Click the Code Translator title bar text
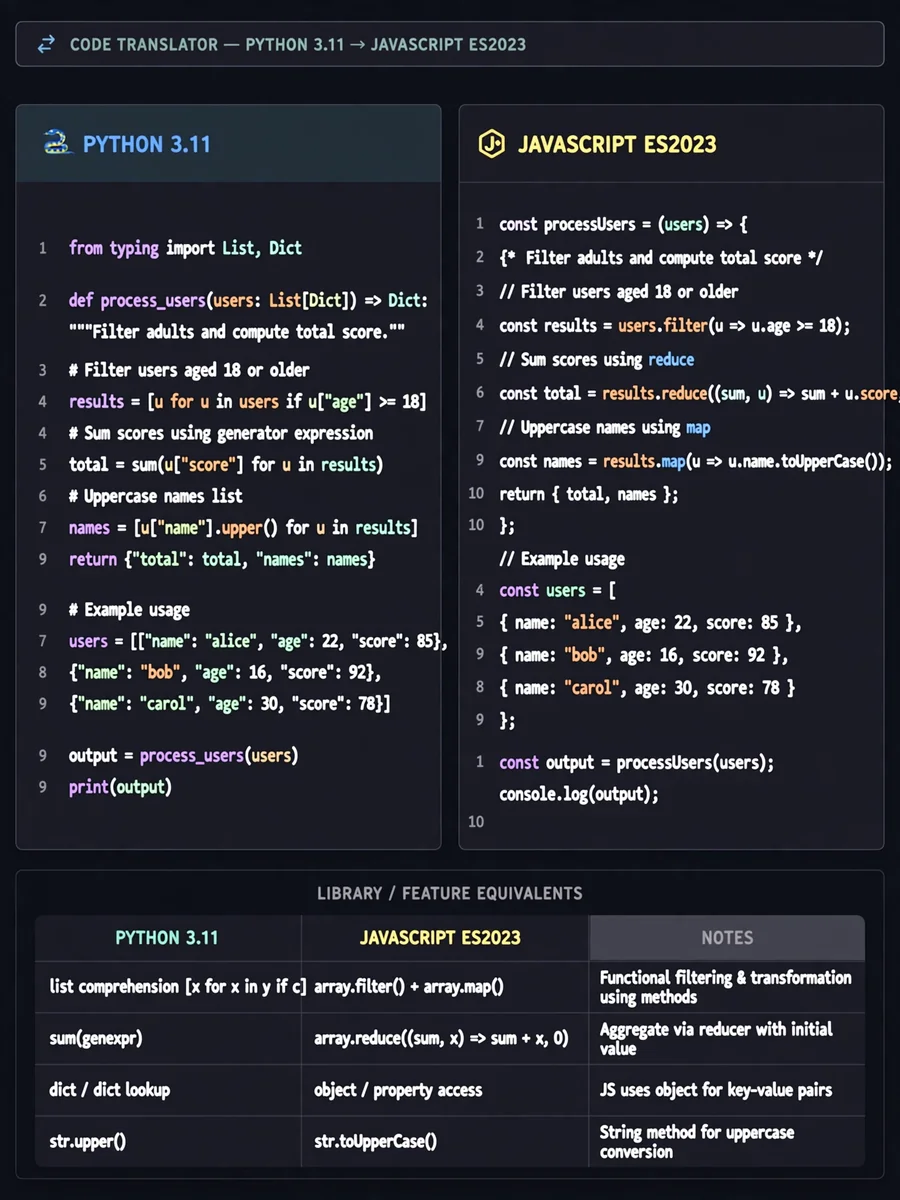This screenshot has height=1200, width=900. coord(298,44)
